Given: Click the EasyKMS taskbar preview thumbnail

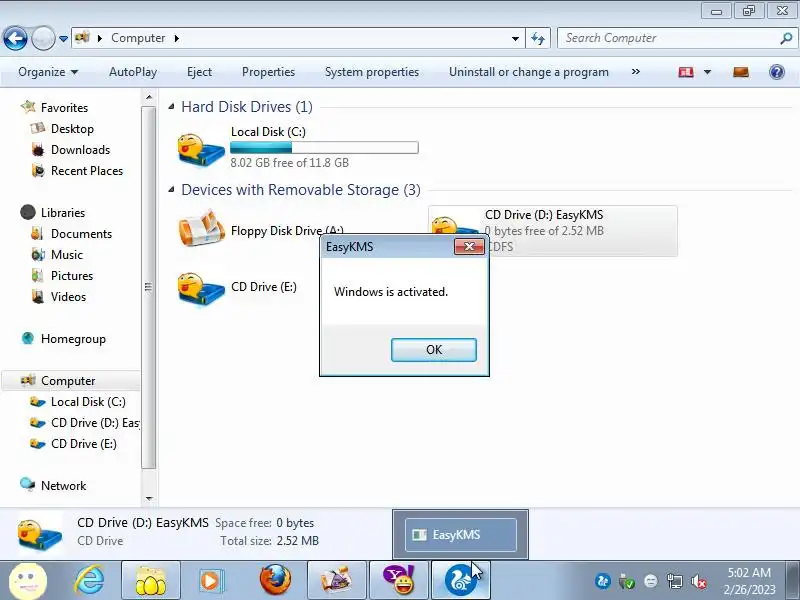Looking at the screenshot, I should click(x=460, y=535).
